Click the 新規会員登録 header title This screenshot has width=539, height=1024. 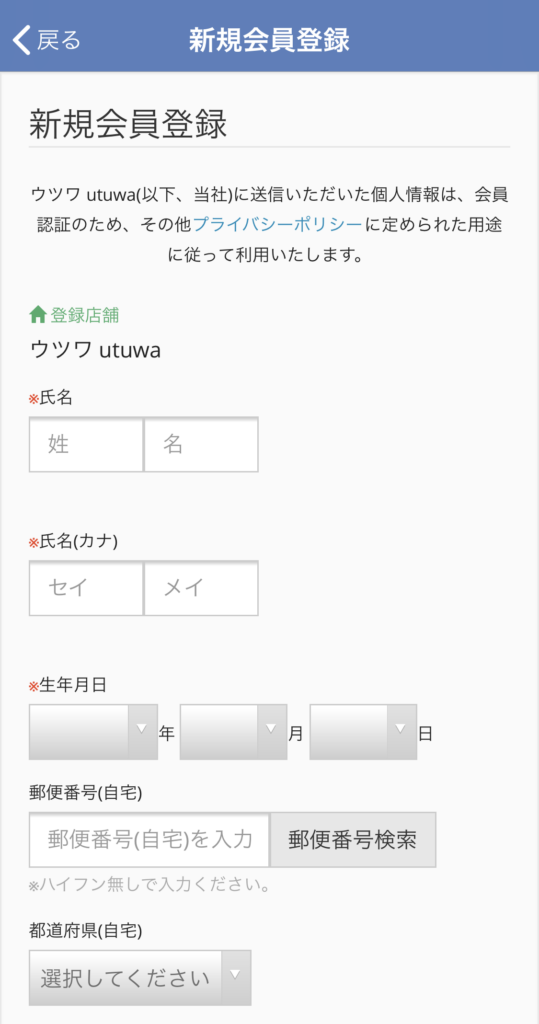tap(269, 40)
